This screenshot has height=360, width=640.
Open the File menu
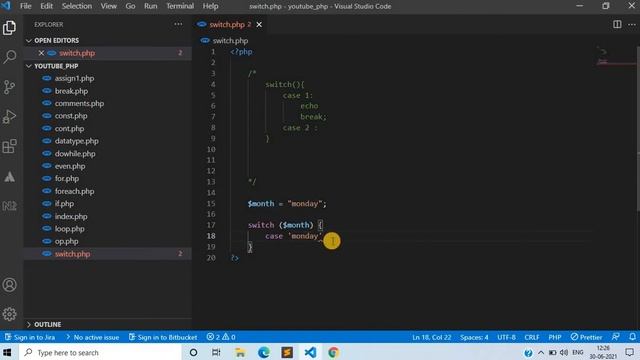tap(25, 6)
